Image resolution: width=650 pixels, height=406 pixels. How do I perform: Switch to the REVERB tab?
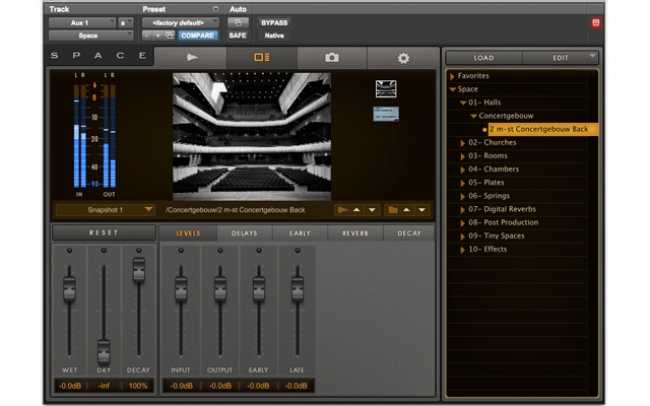point(355,233)
